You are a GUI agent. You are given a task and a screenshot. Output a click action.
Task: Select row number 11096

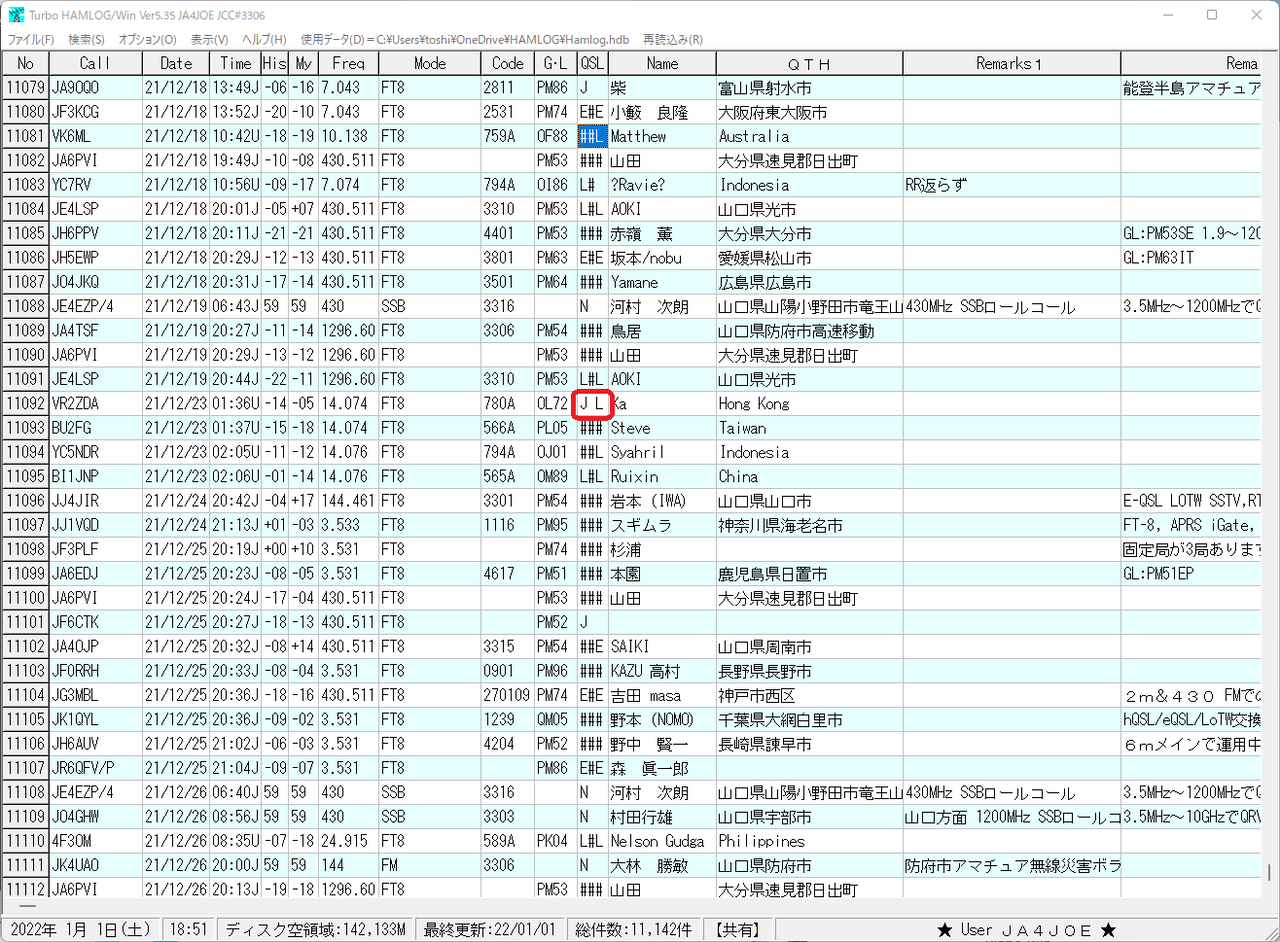click(25, 501)
